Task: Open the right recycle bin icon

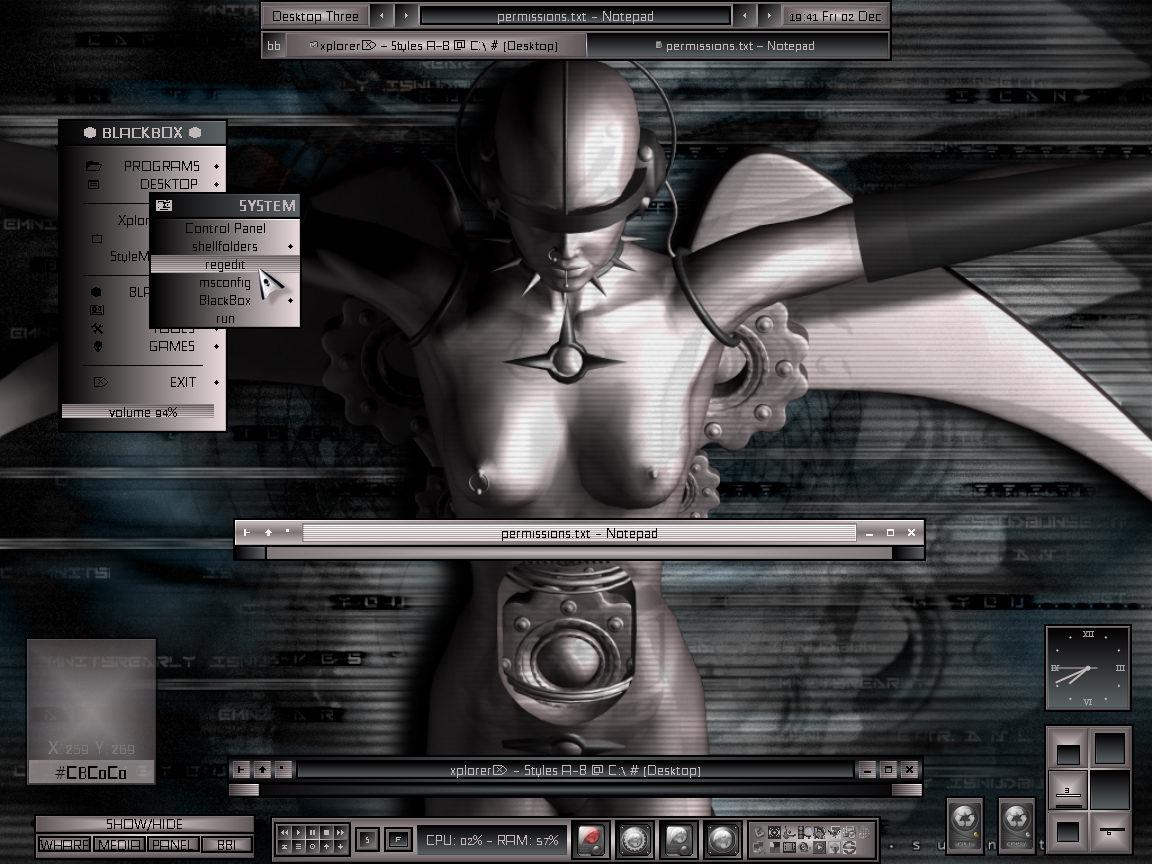Action: (x=1017, y=827)
